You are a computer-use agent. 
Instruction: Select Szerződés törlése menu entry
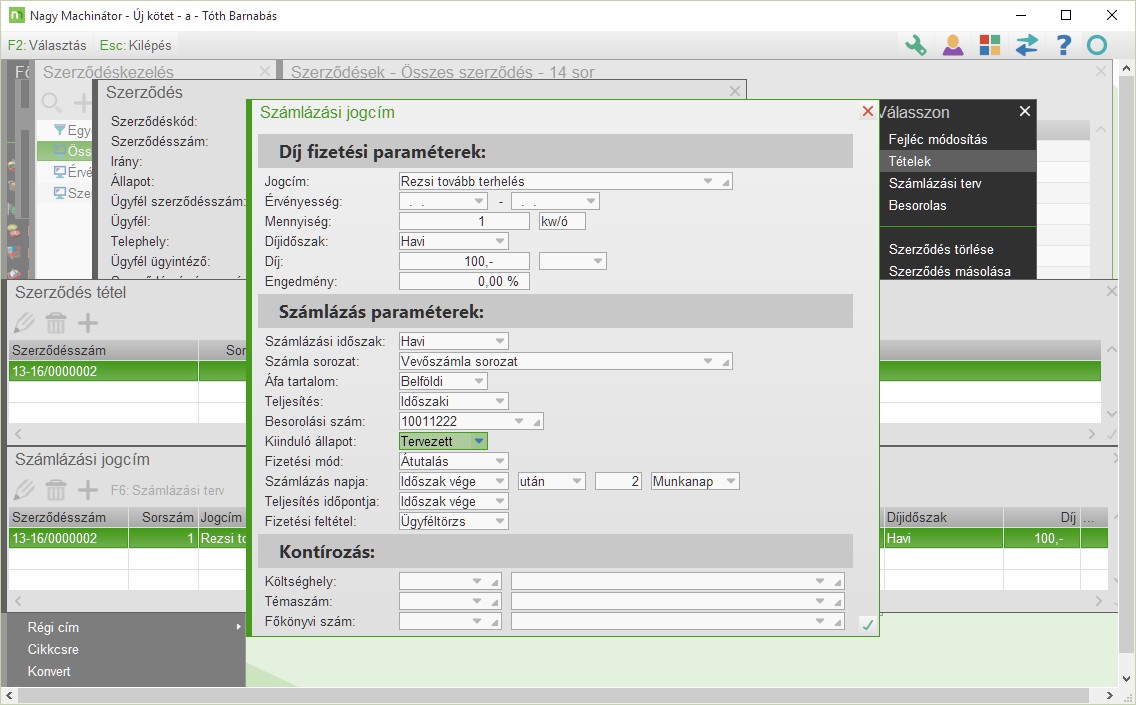pyautogui.click(x=940, y=249)
